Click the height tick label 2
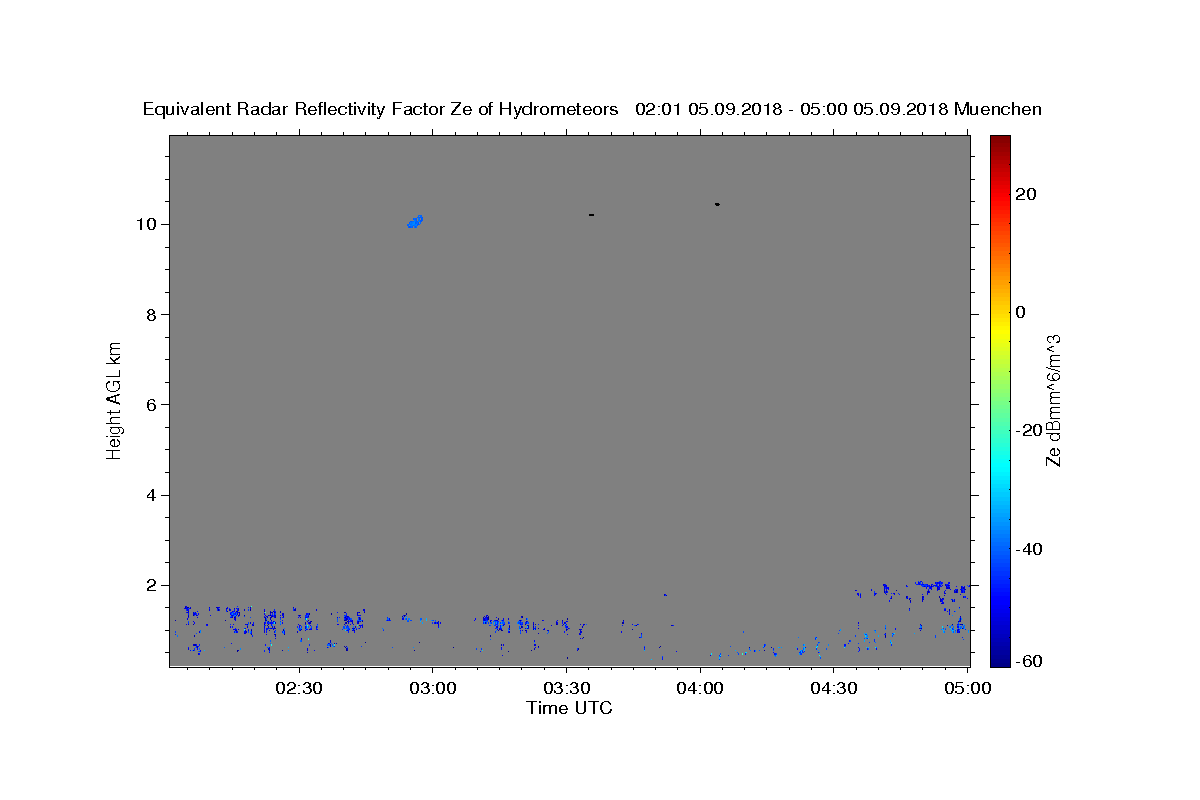The image size is (1200, 800). tap(153, 585)
